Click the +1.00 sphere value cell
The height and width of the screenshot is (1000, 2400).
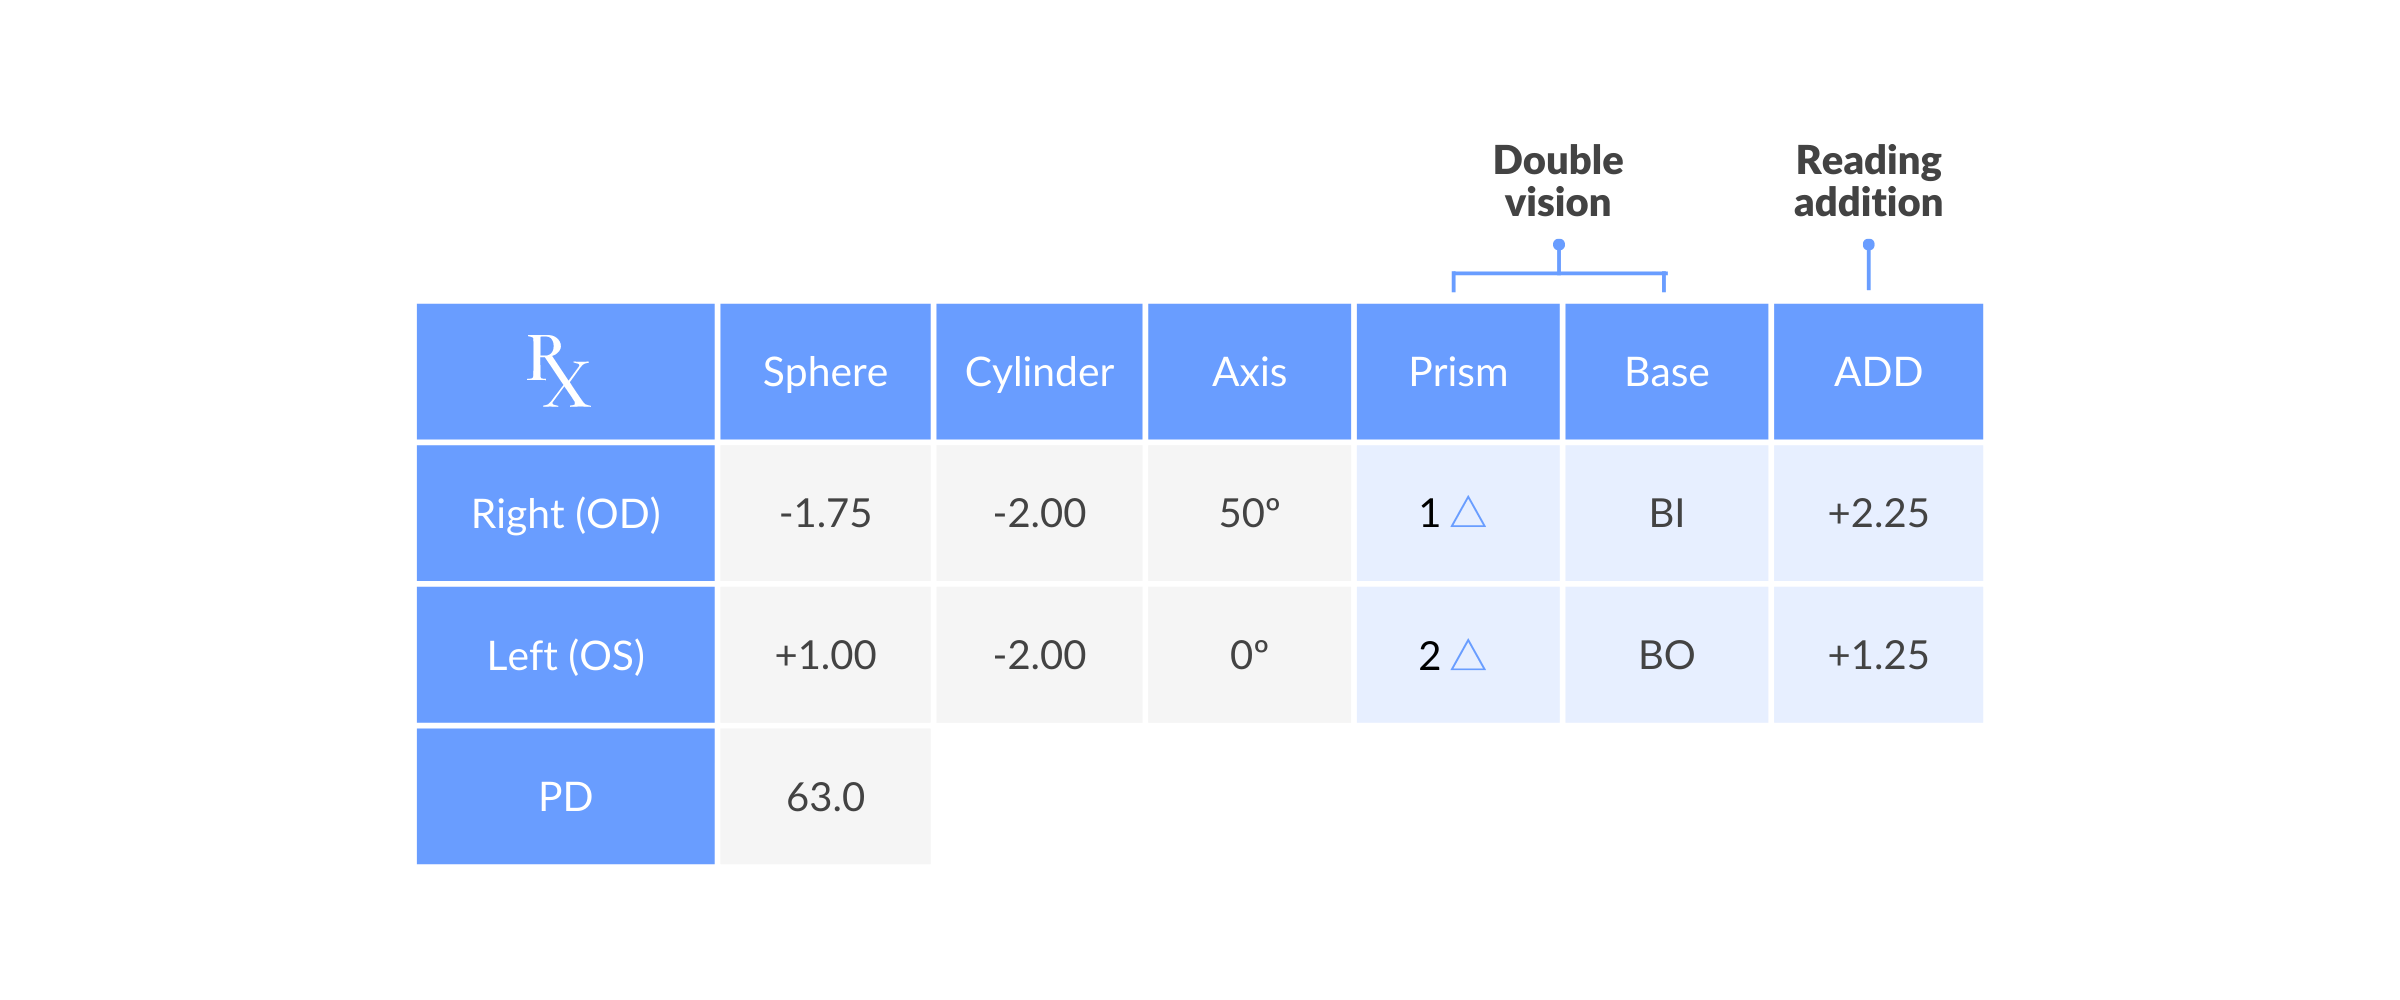click(x=825, y=656)
